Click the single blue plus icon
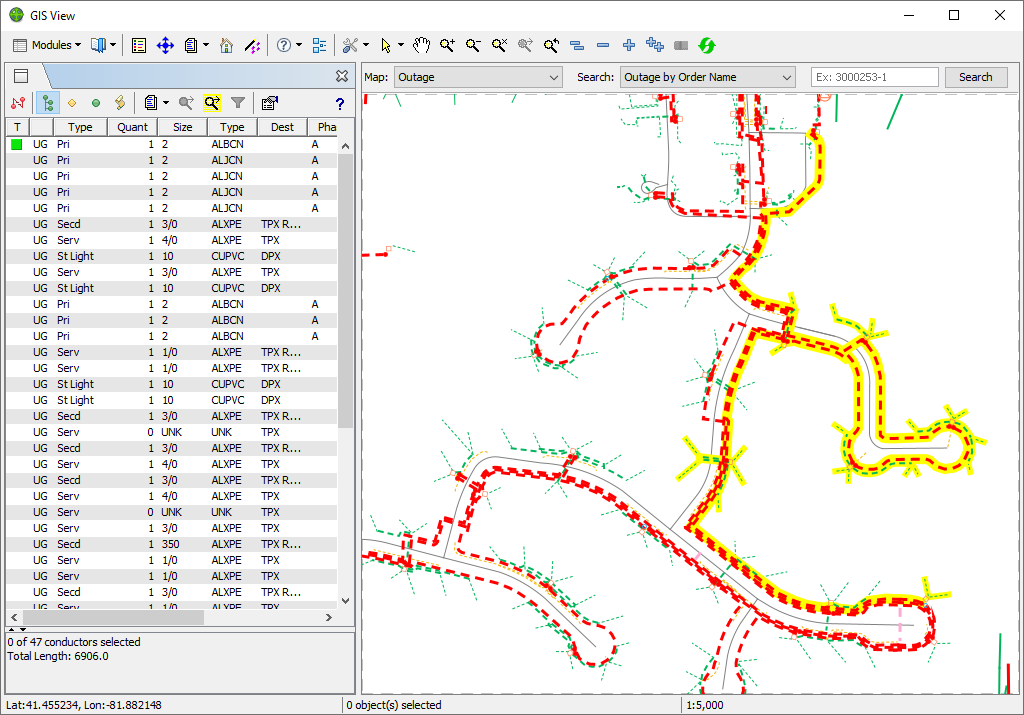This screenshot has width=1024, height=715. (629, 45)
